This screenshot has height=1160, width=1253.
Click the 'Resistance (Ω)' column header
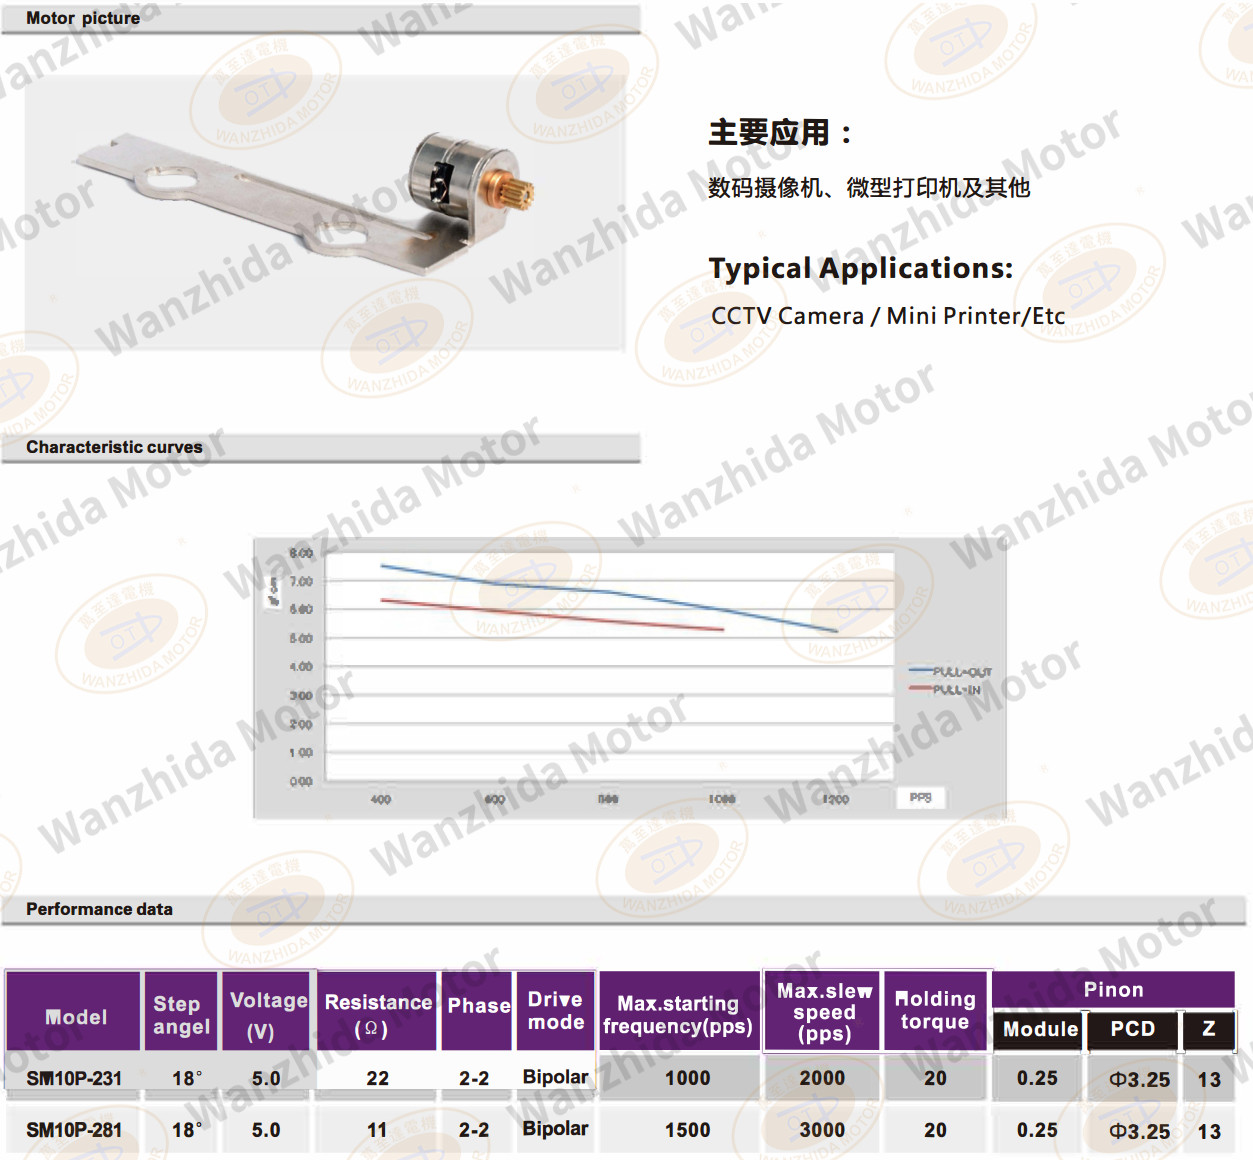[x=378, y=1012]
